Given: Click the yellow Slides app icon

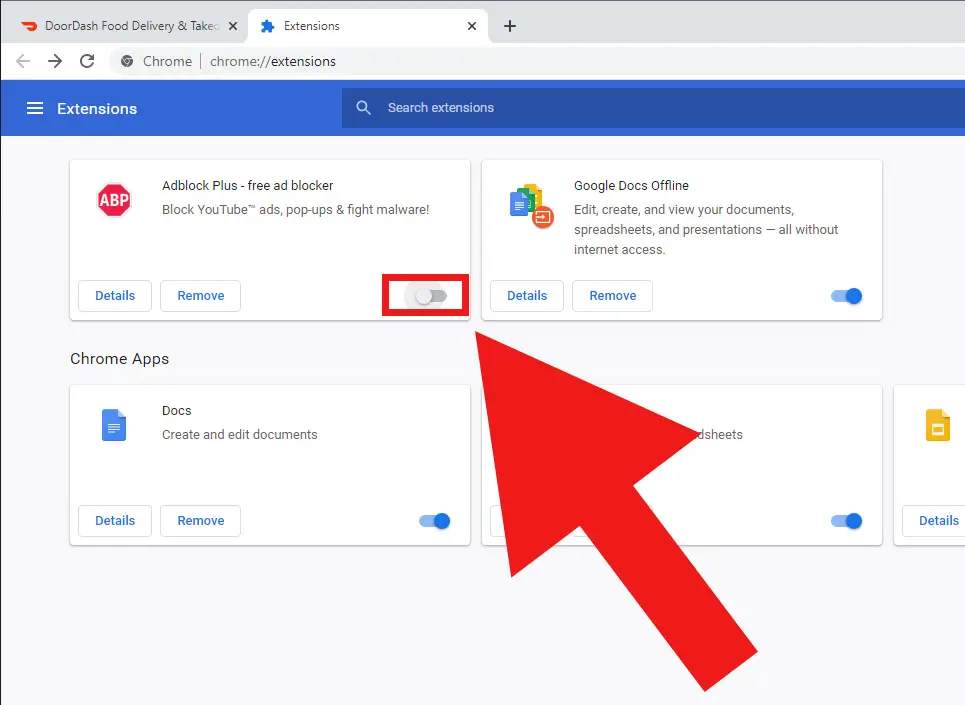Looking at the screenshot, I should tap(938, 425).
